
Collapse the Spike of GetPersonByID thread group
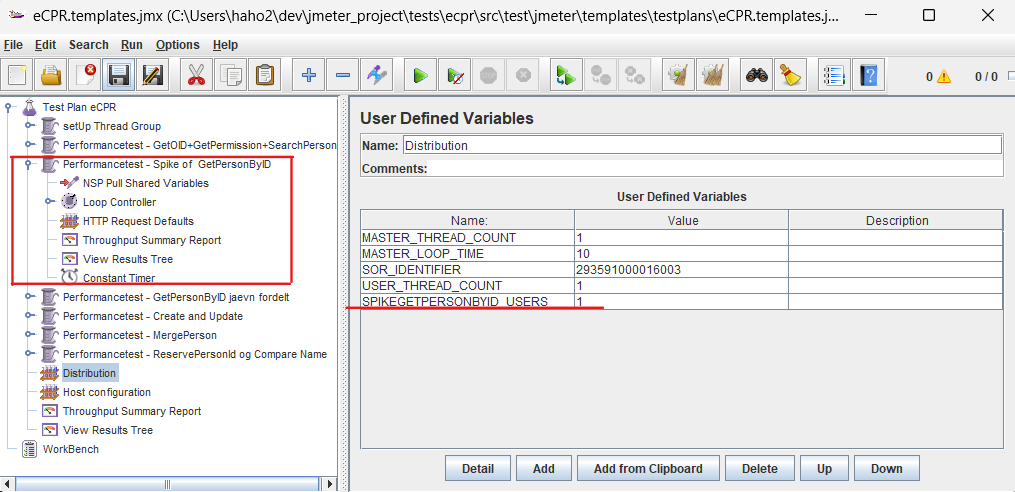[x=29, y=164]
